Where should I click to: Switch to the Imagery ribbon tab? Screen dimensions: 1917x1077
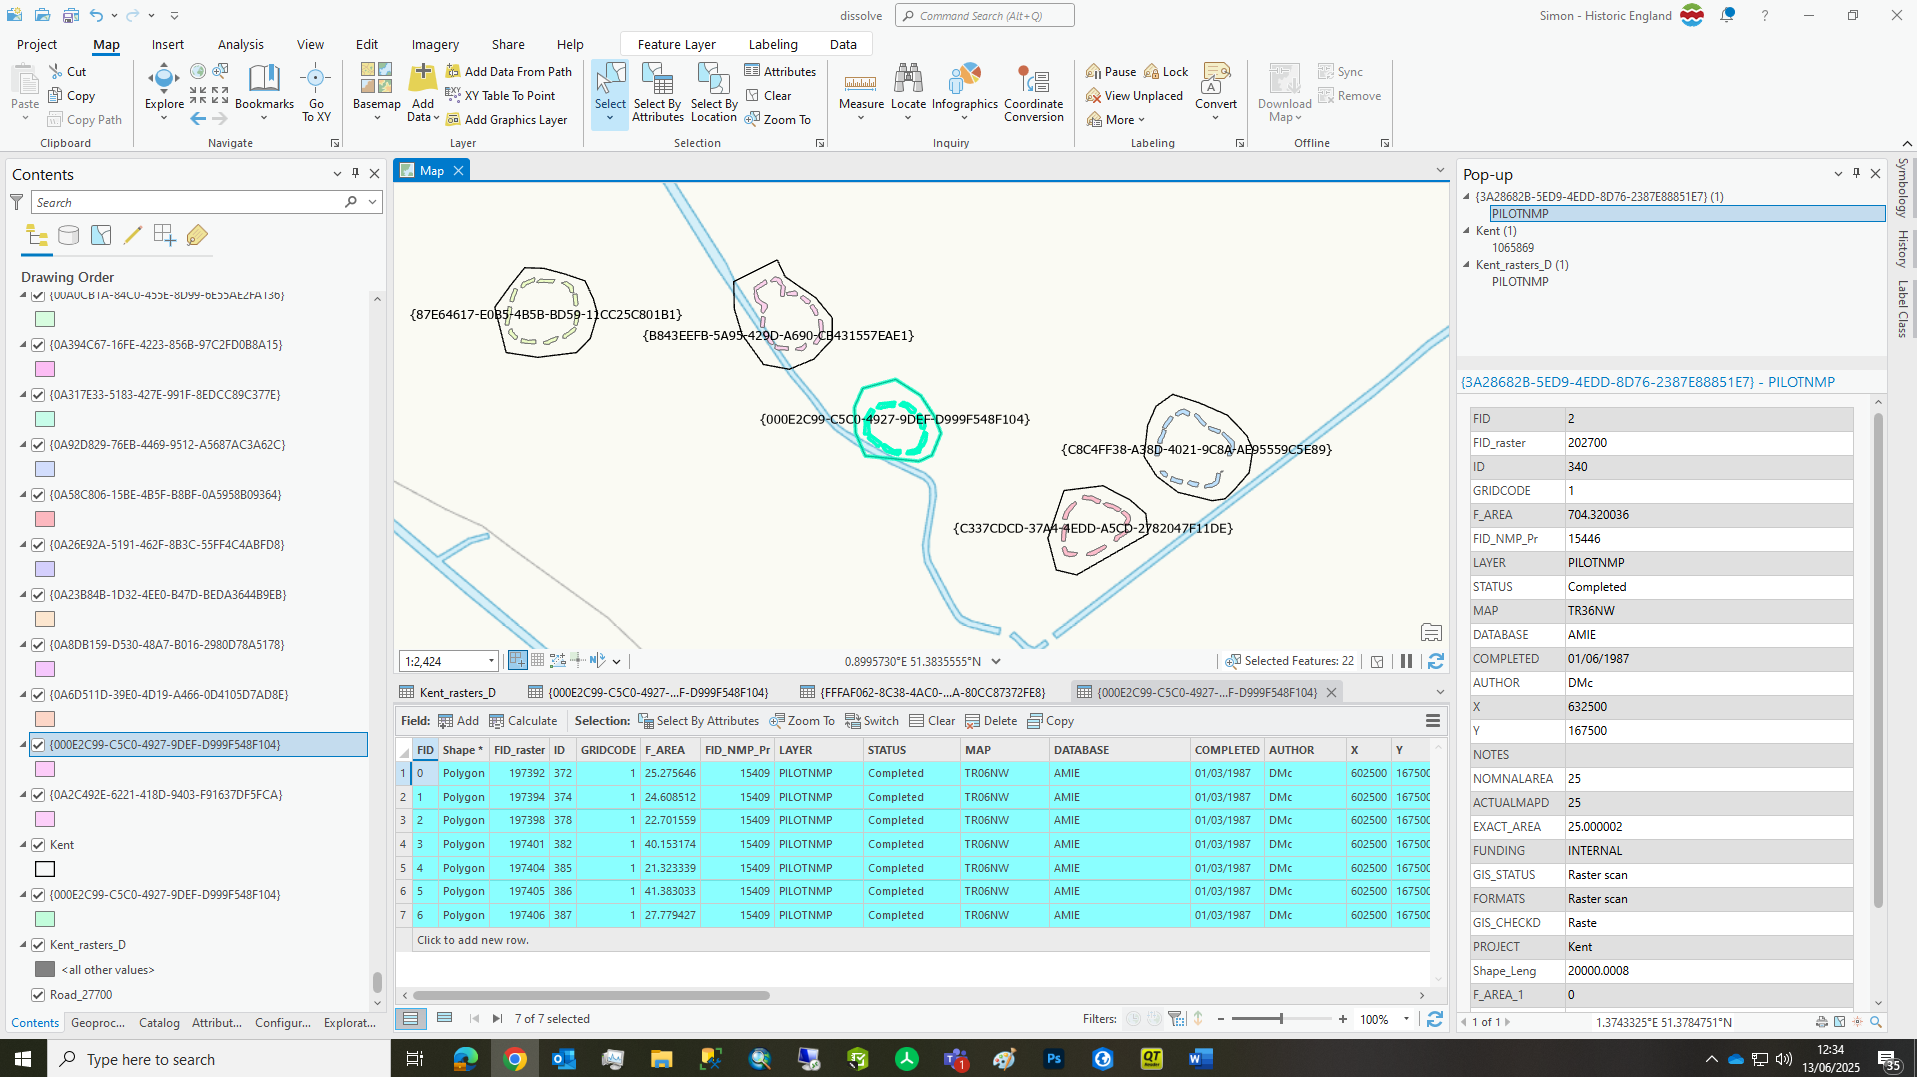point(434,44)
